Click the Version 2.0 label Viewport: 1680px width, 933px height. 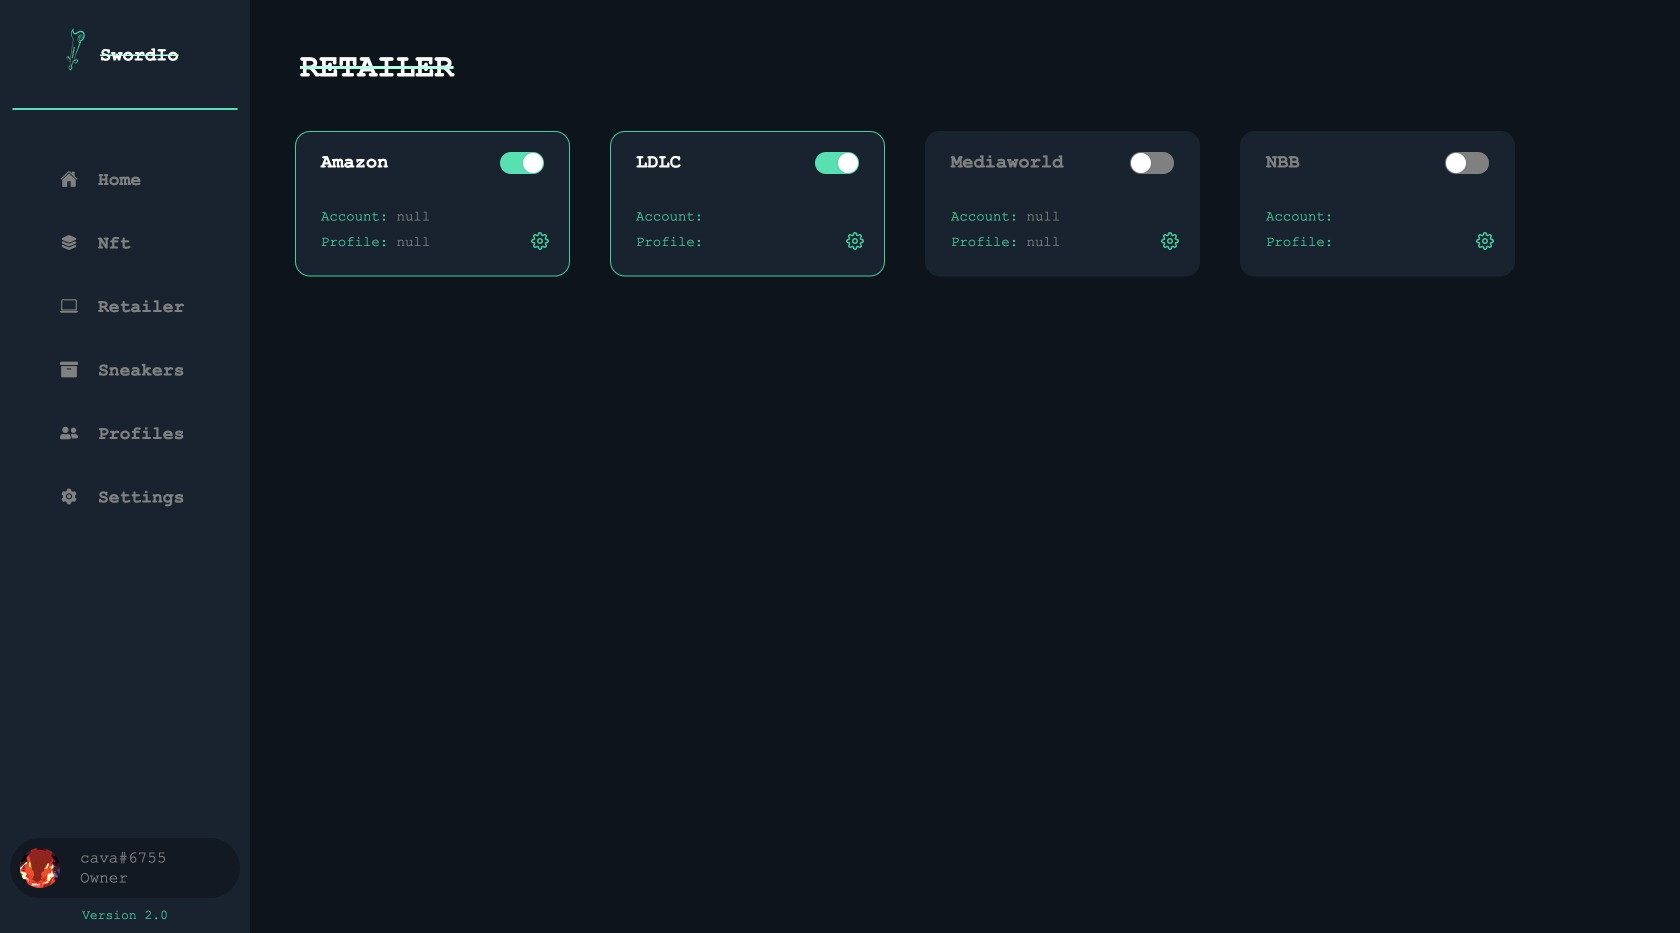pos(124,914)
